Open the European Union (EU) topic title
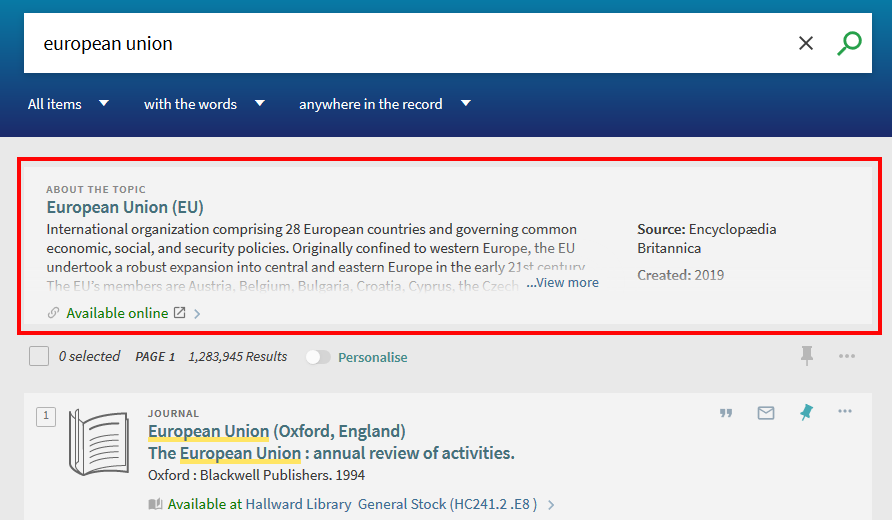The height and width of the screenshot is (520, 892). pyautogui.click(x=125, y=207)
